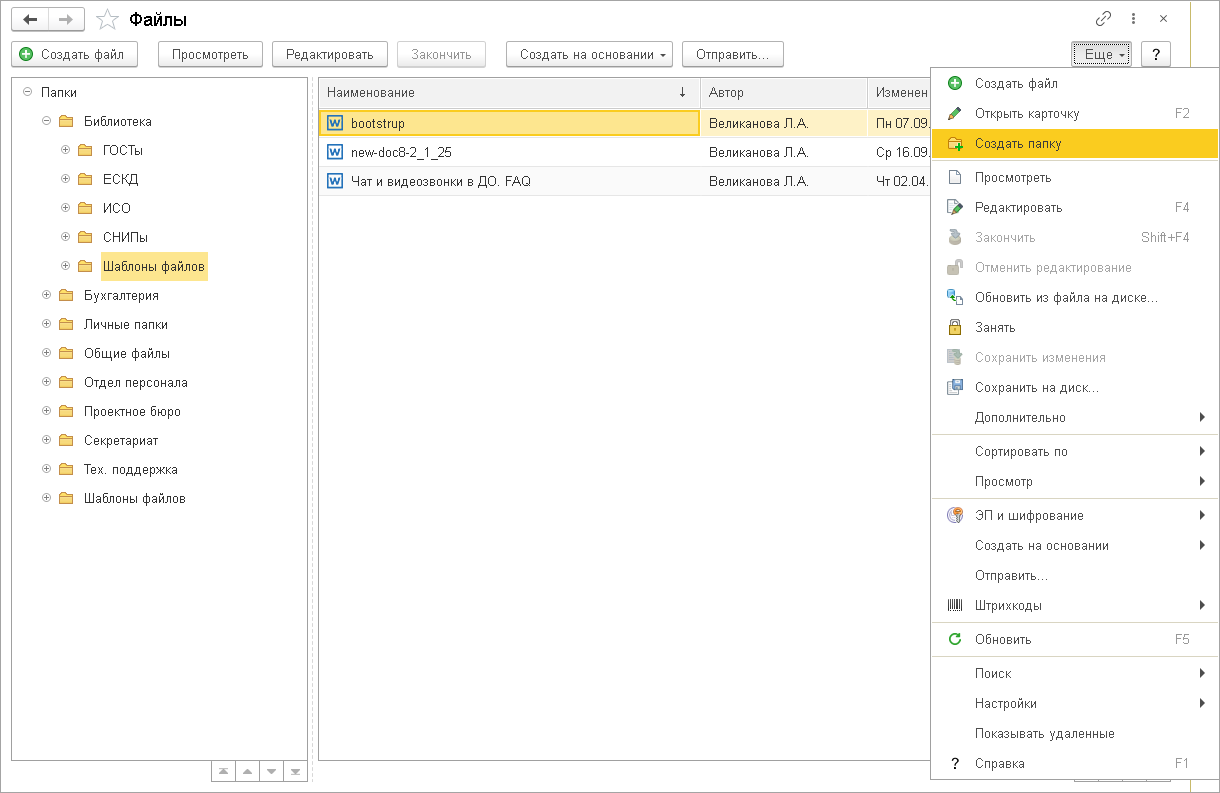
Task: Click the floppy disk icon Сохранить на диск
Action: [955, 387]
